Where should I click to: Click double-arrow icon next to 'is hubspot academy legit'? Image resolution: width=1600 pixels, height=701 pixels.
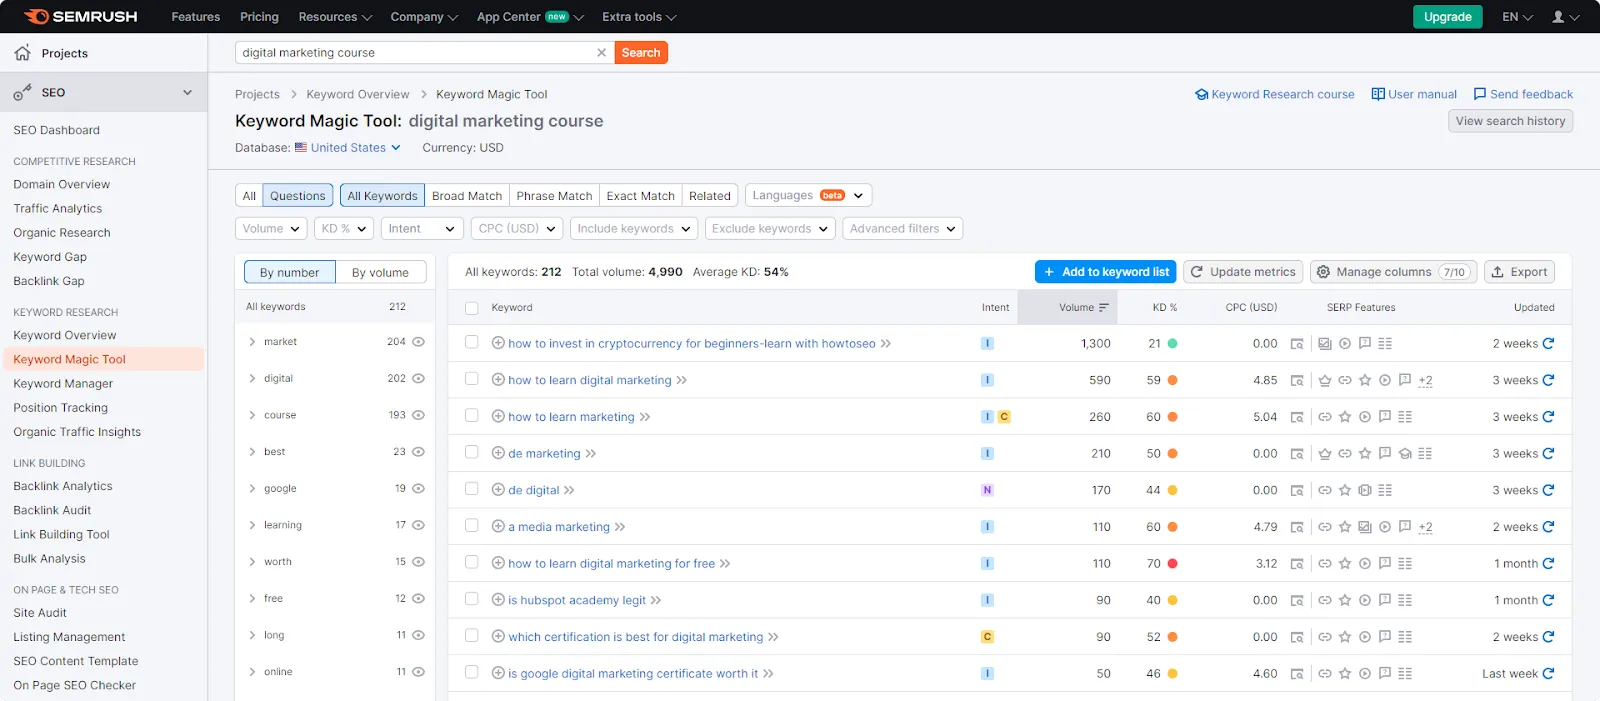tap(656, 601)
